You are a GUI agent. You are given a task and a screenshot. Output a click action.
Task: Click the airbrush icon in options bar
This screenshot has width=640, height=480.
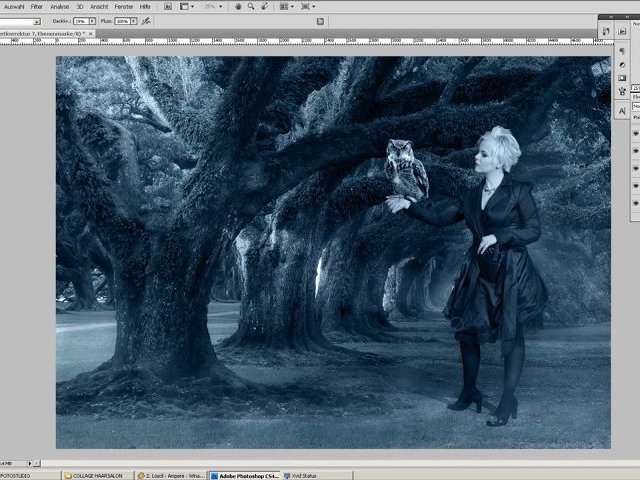146,20
